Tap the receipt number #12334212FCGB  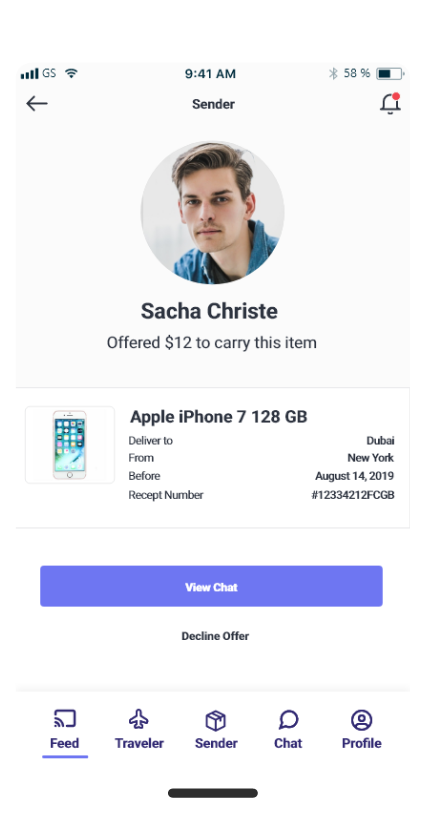pyautogui.click(x=353, y=495)
